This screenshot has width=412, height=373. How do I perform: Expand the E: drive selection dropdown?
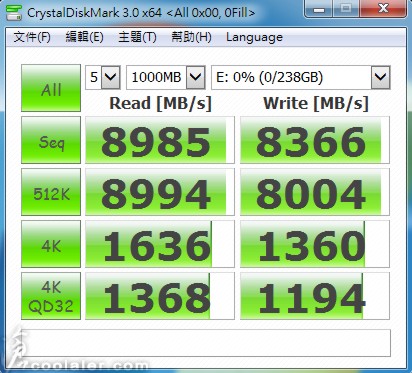tap(380, 77)
